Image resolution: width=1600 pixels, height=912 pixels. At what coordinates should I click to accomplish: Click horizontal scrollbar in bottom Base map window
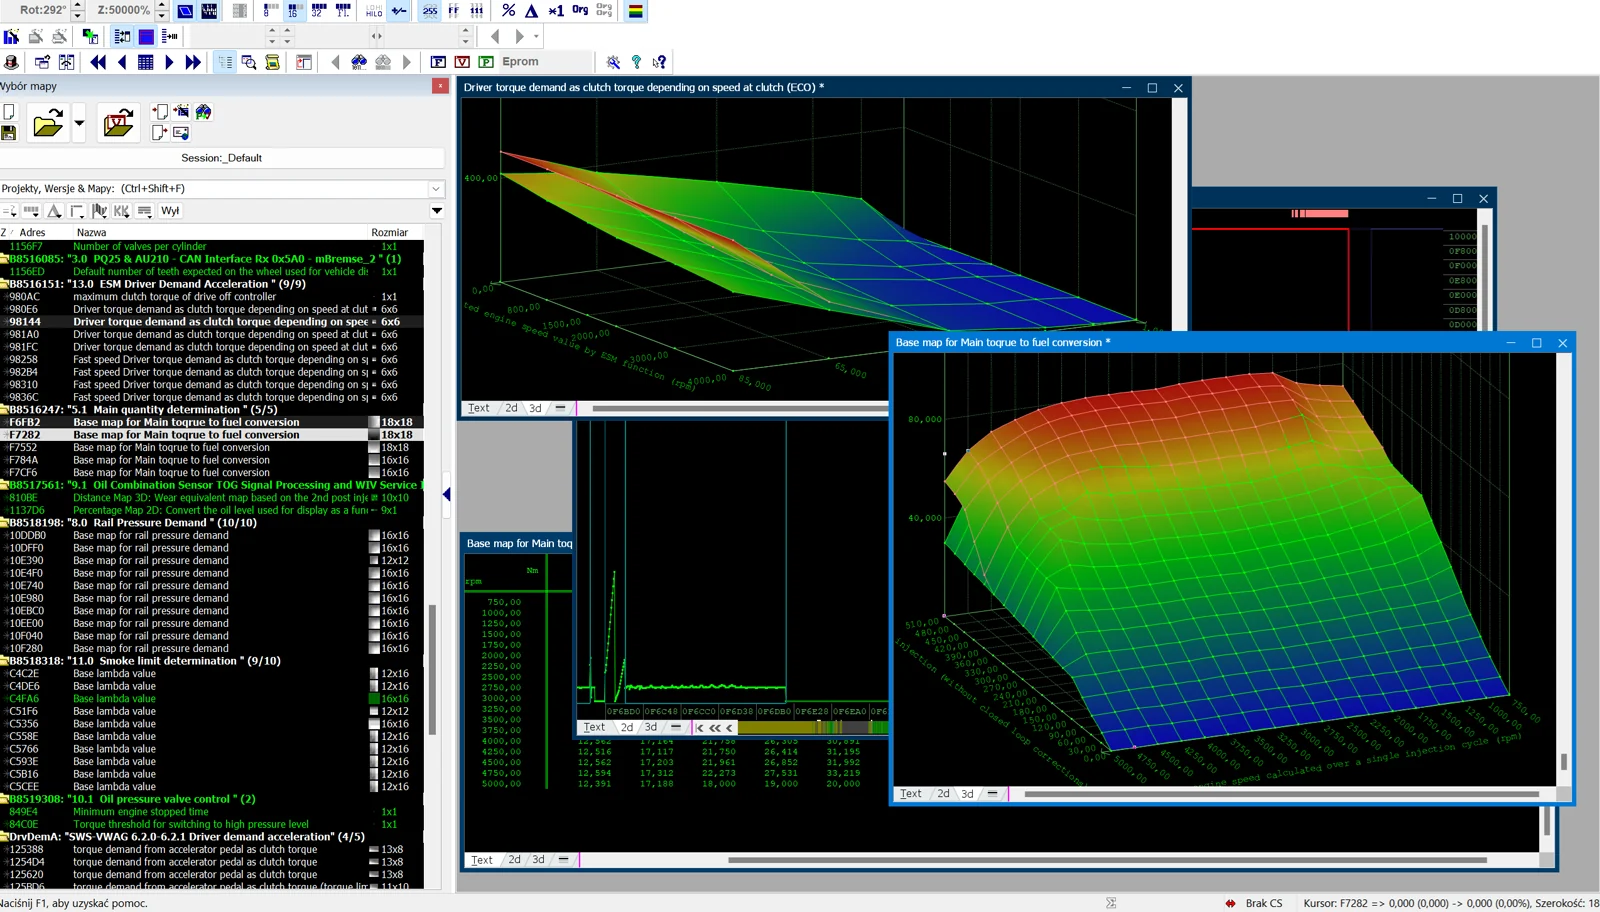[1107, 860]
